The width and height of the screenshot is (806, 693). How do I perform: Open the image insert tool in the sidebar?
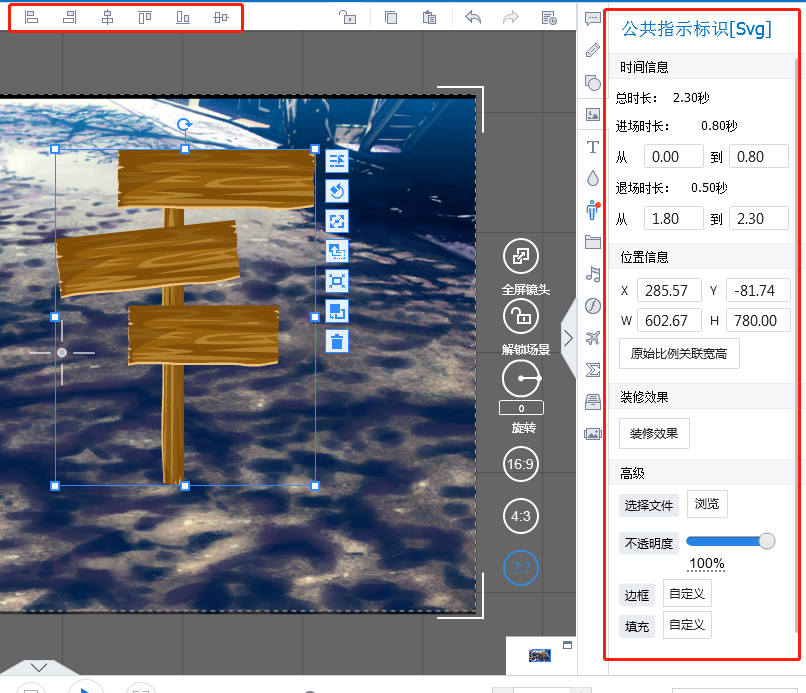click(593, 114)
